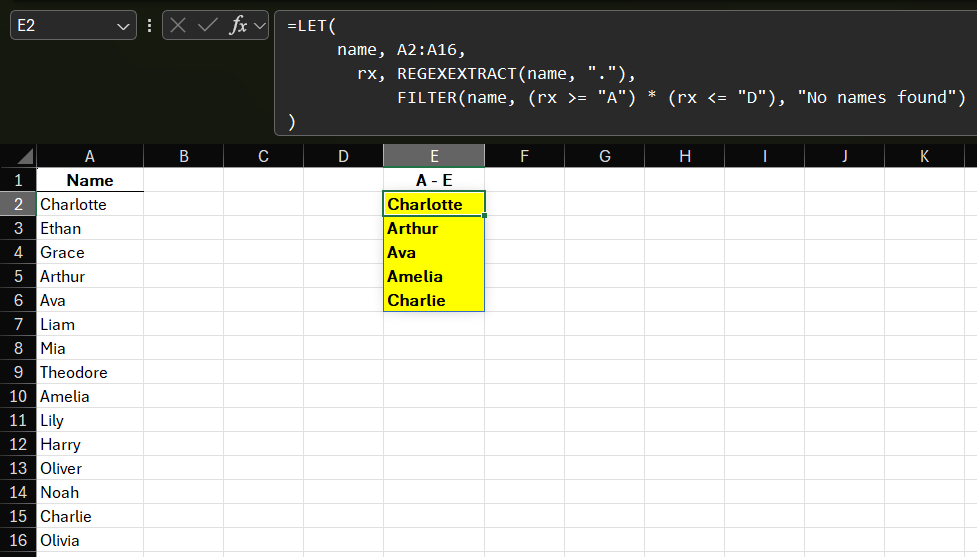Select column D header

343,156
